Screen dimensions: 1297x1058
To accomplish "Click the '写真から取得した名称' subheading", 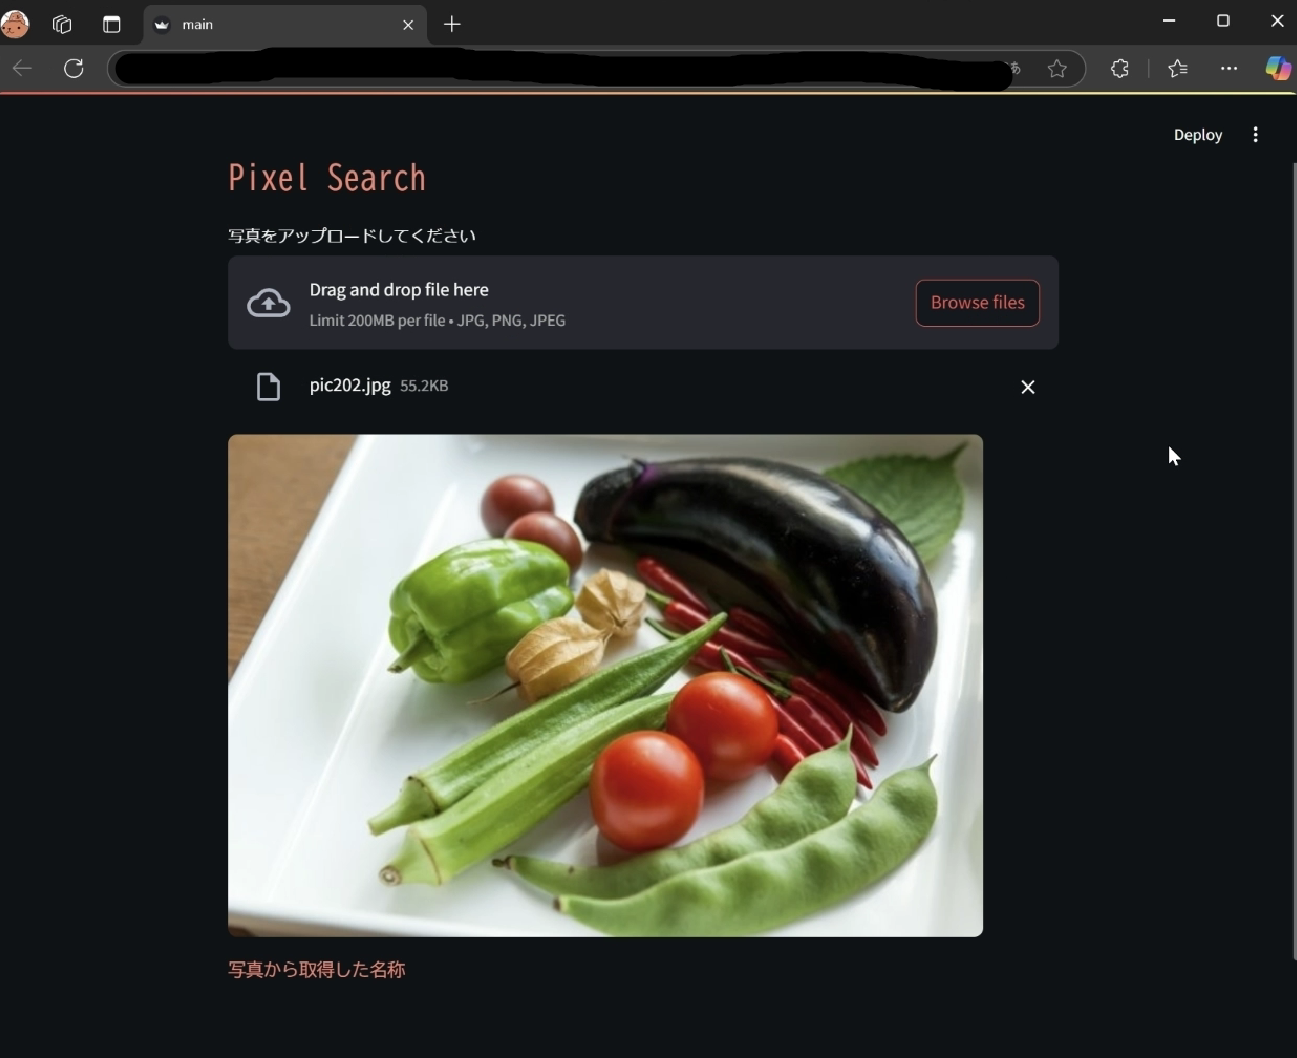I will click(316, 969).
